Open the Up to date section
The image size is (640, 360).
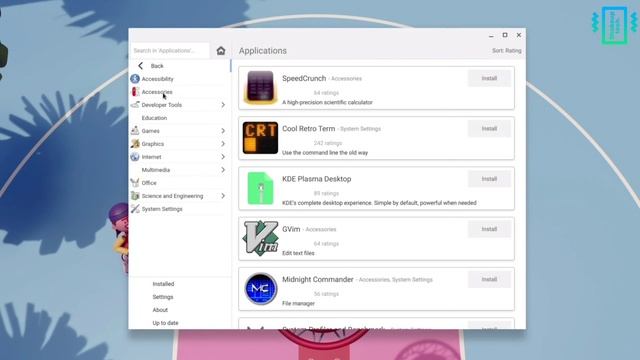(x=165, y=323)
